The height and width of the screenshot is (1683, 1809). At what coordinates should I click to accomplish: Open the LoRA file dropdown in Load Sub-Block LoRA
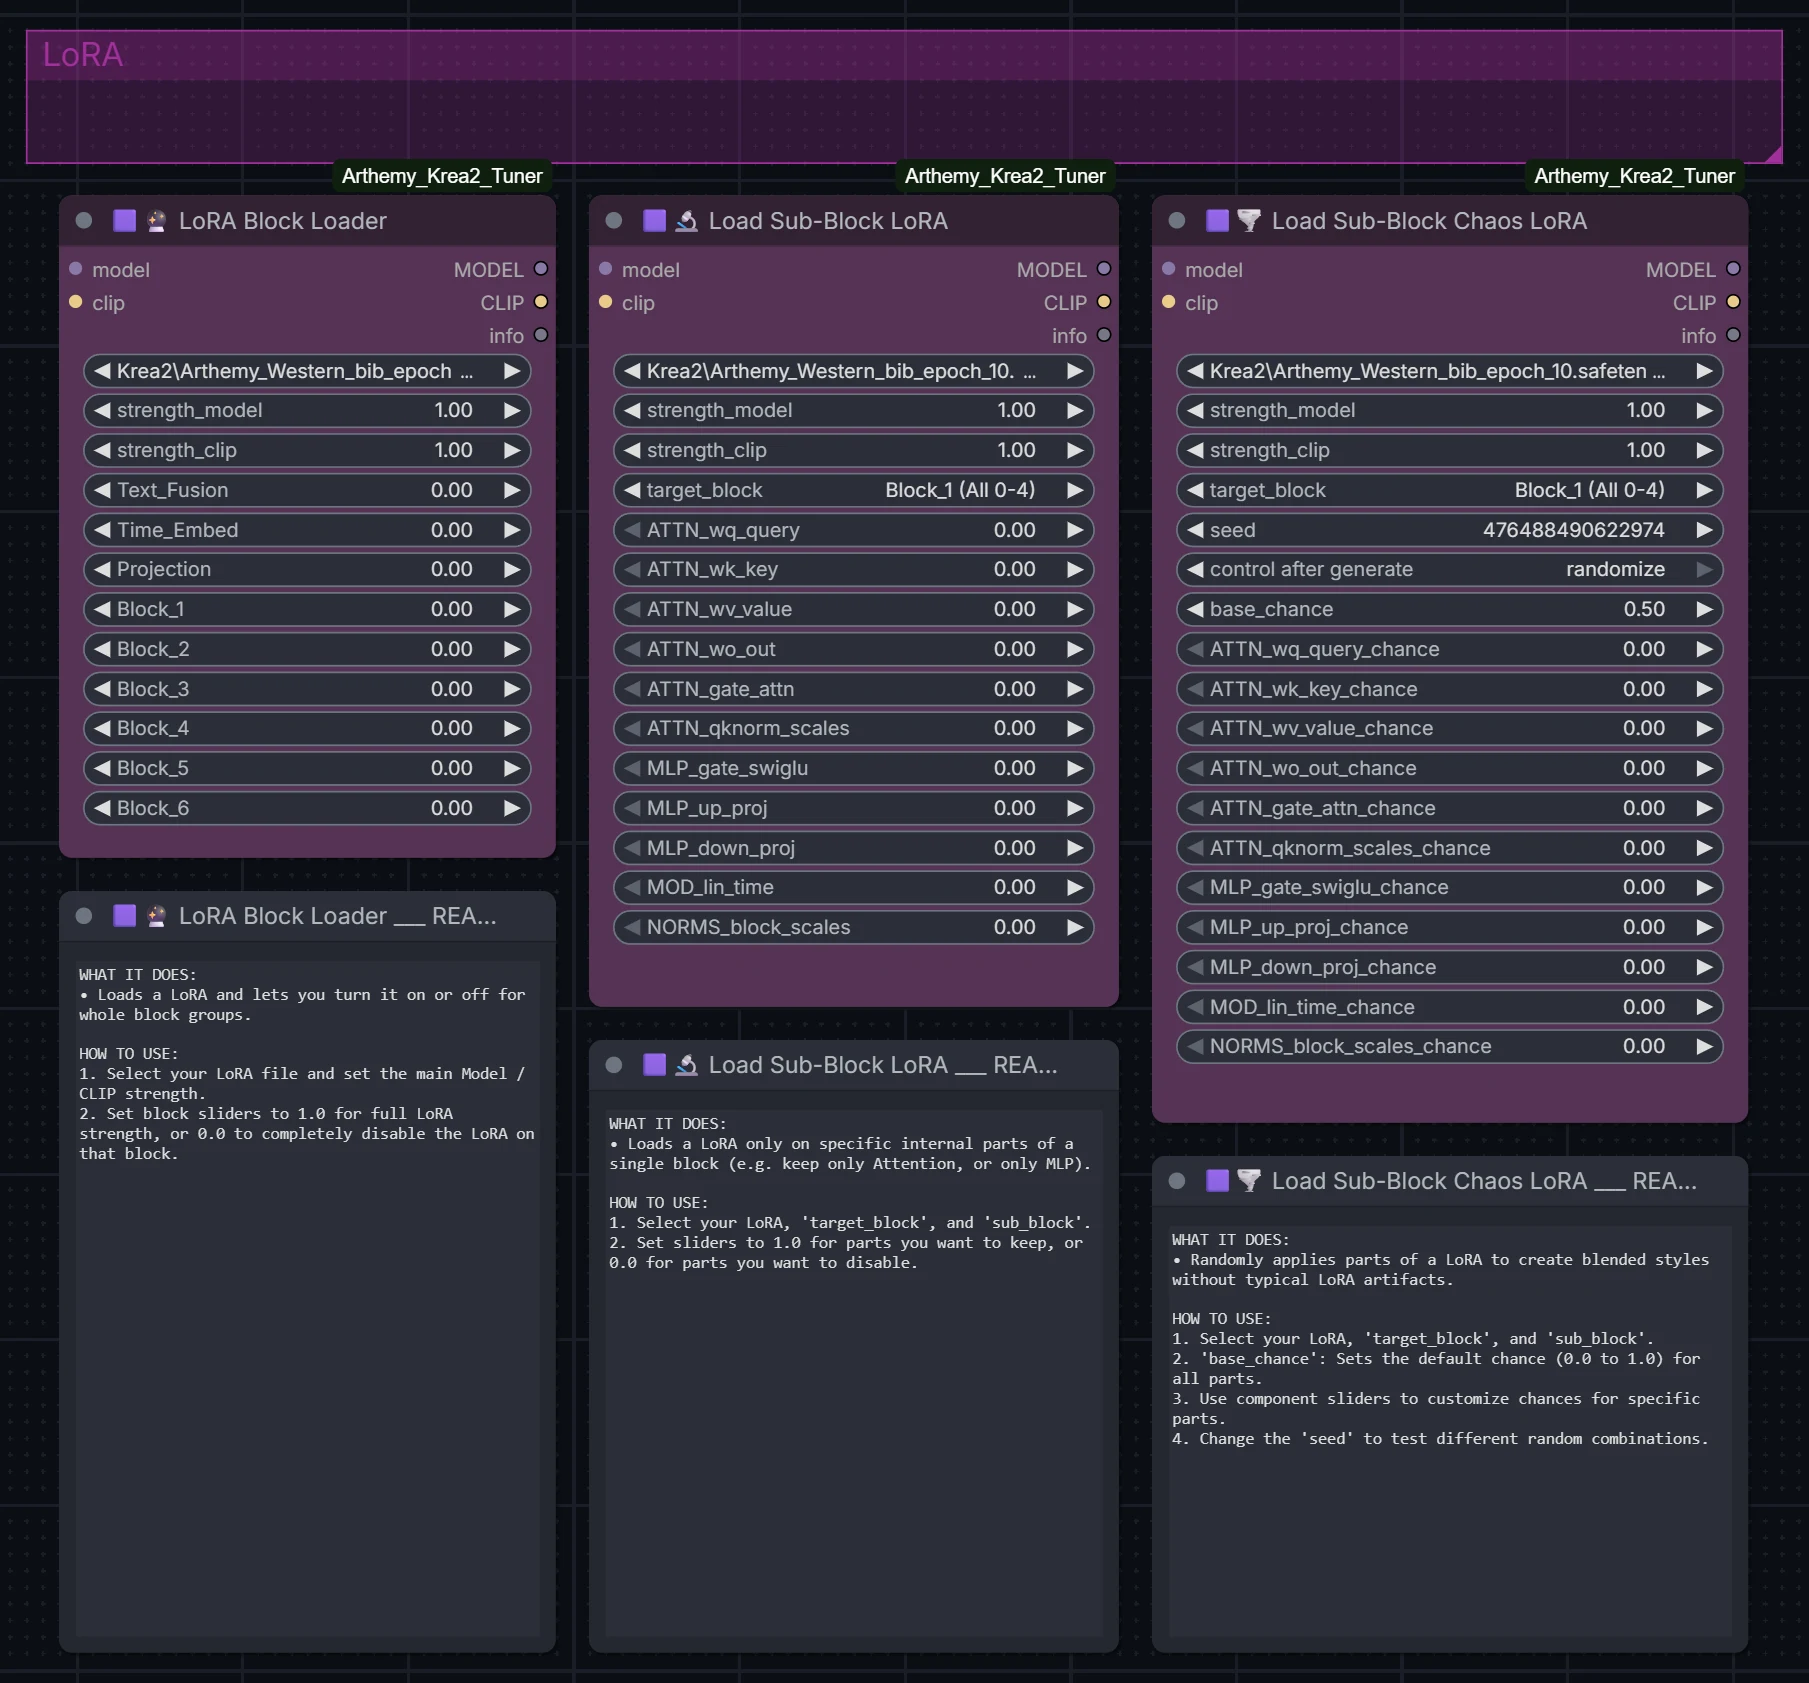[853, 371]
